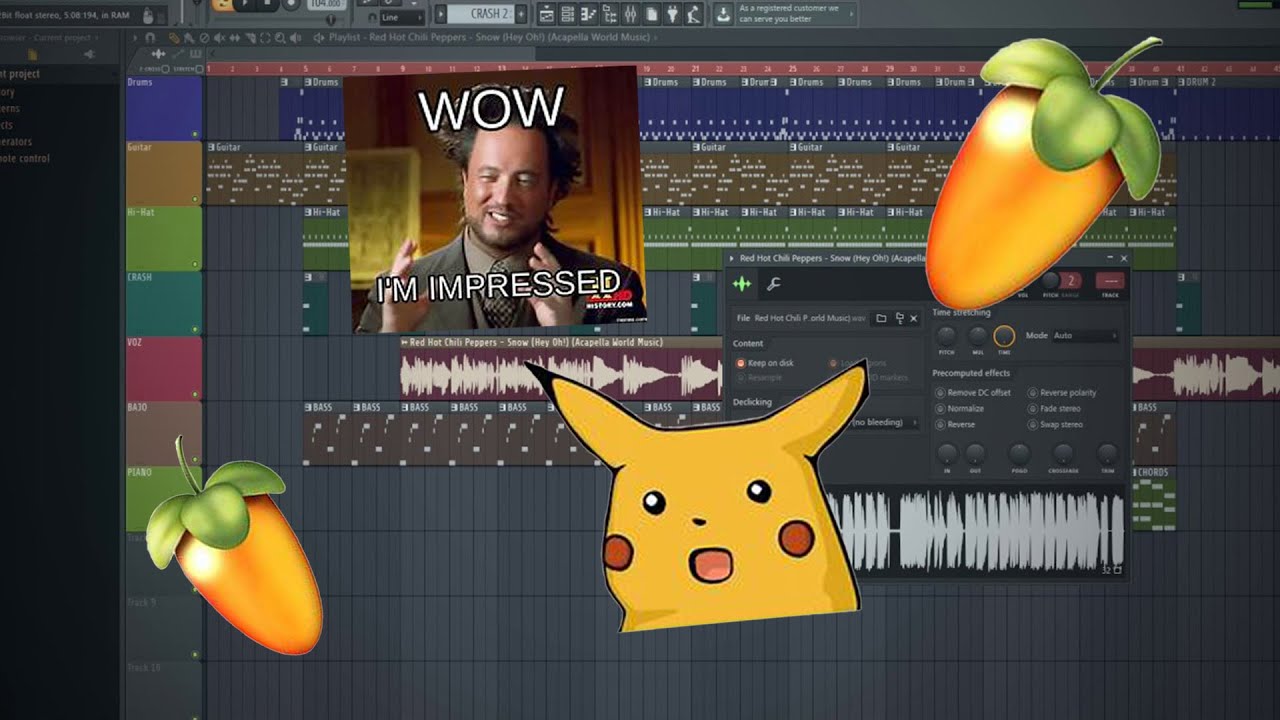
Task: Open the wrench settings tab in sampler
Action: (x=774, y=284)
